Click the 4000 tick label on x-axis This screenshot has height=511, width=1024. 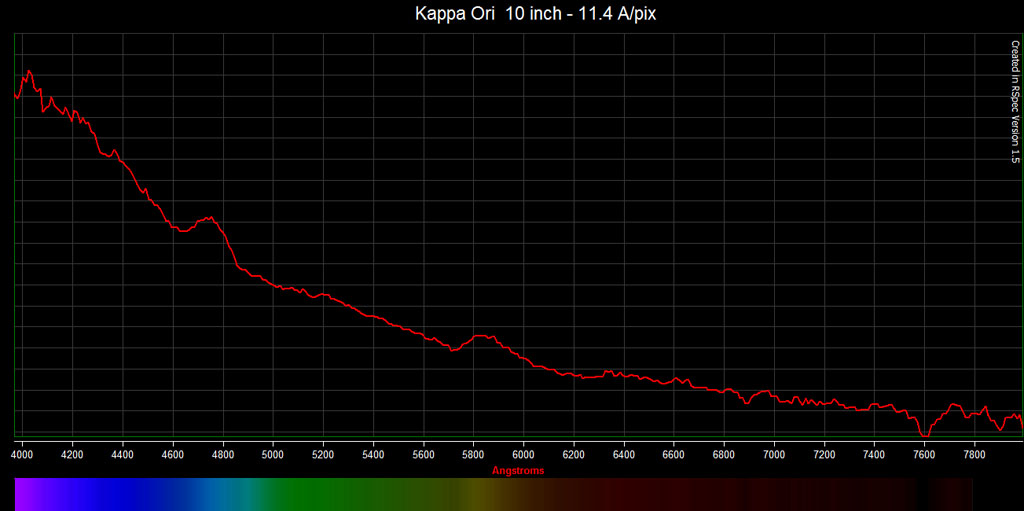pos(22,454)
